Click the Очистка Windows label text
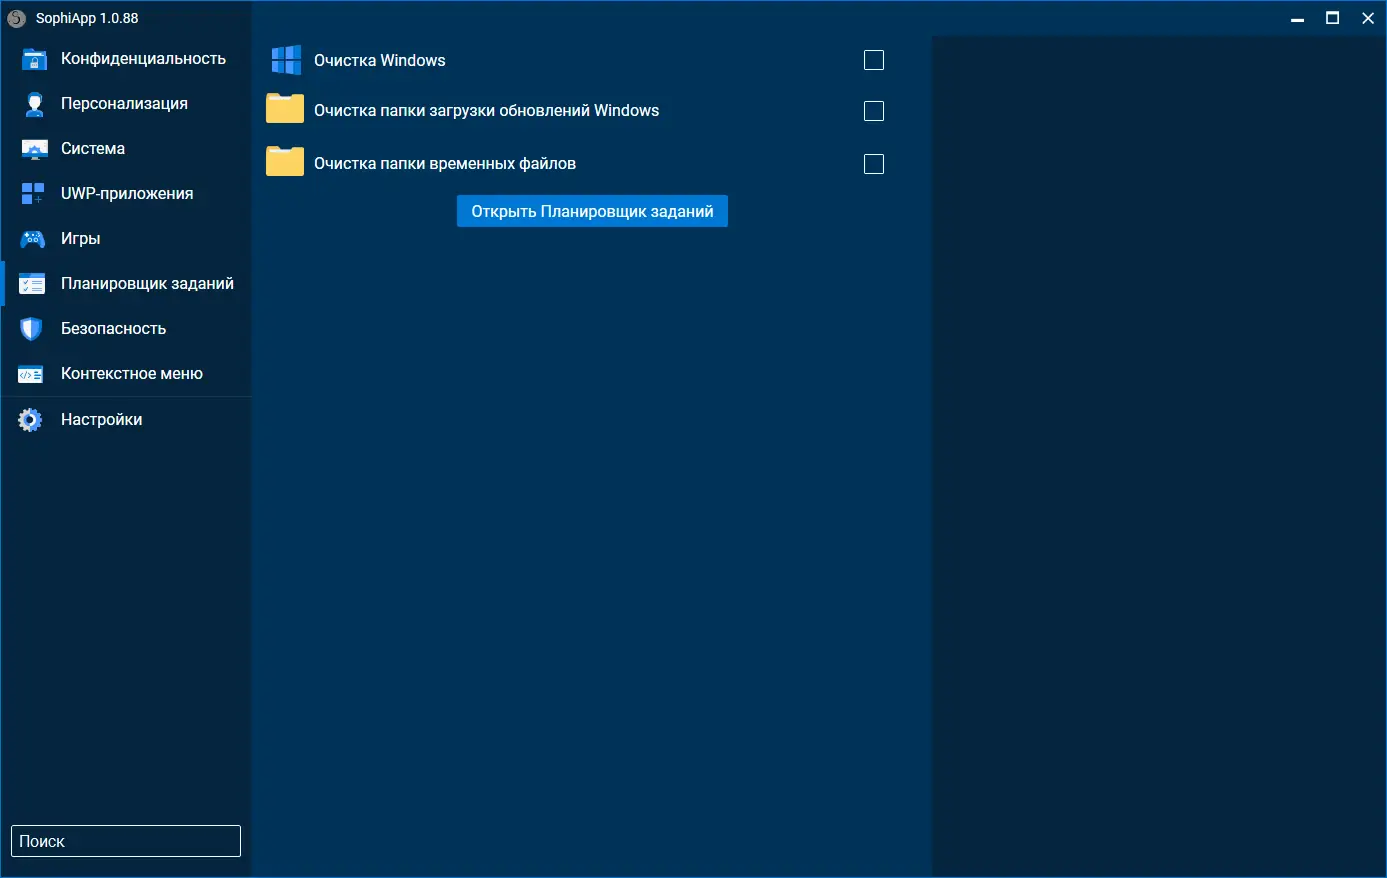 click(380, 60)
